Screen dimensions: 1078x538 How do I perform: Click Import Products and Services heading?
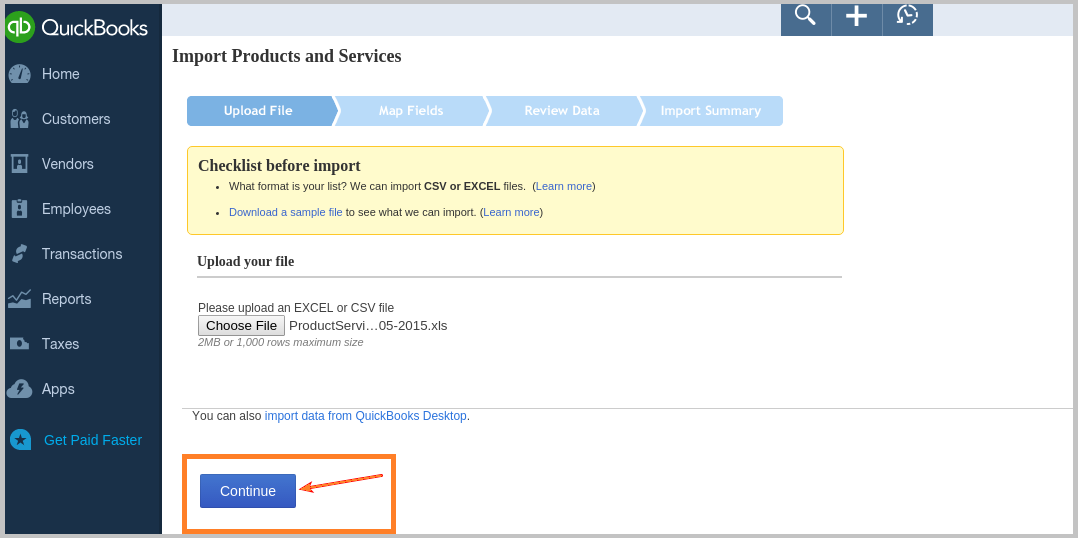[x=287, y=56]
